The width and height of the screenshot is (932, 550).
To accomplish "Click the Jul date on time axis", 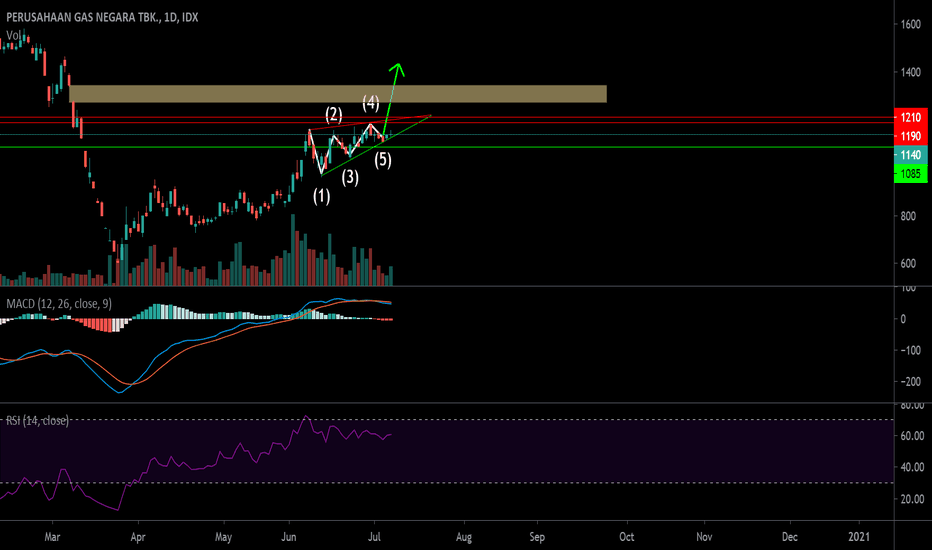I will pos(374,537).
